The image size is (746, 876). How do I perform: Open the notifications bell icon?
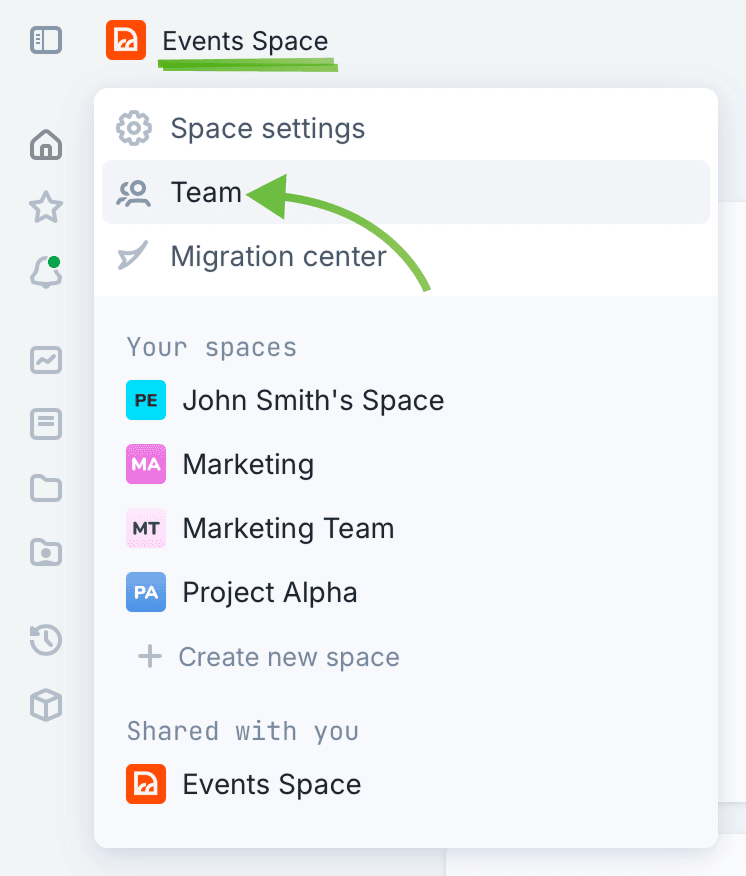(46, 272)
